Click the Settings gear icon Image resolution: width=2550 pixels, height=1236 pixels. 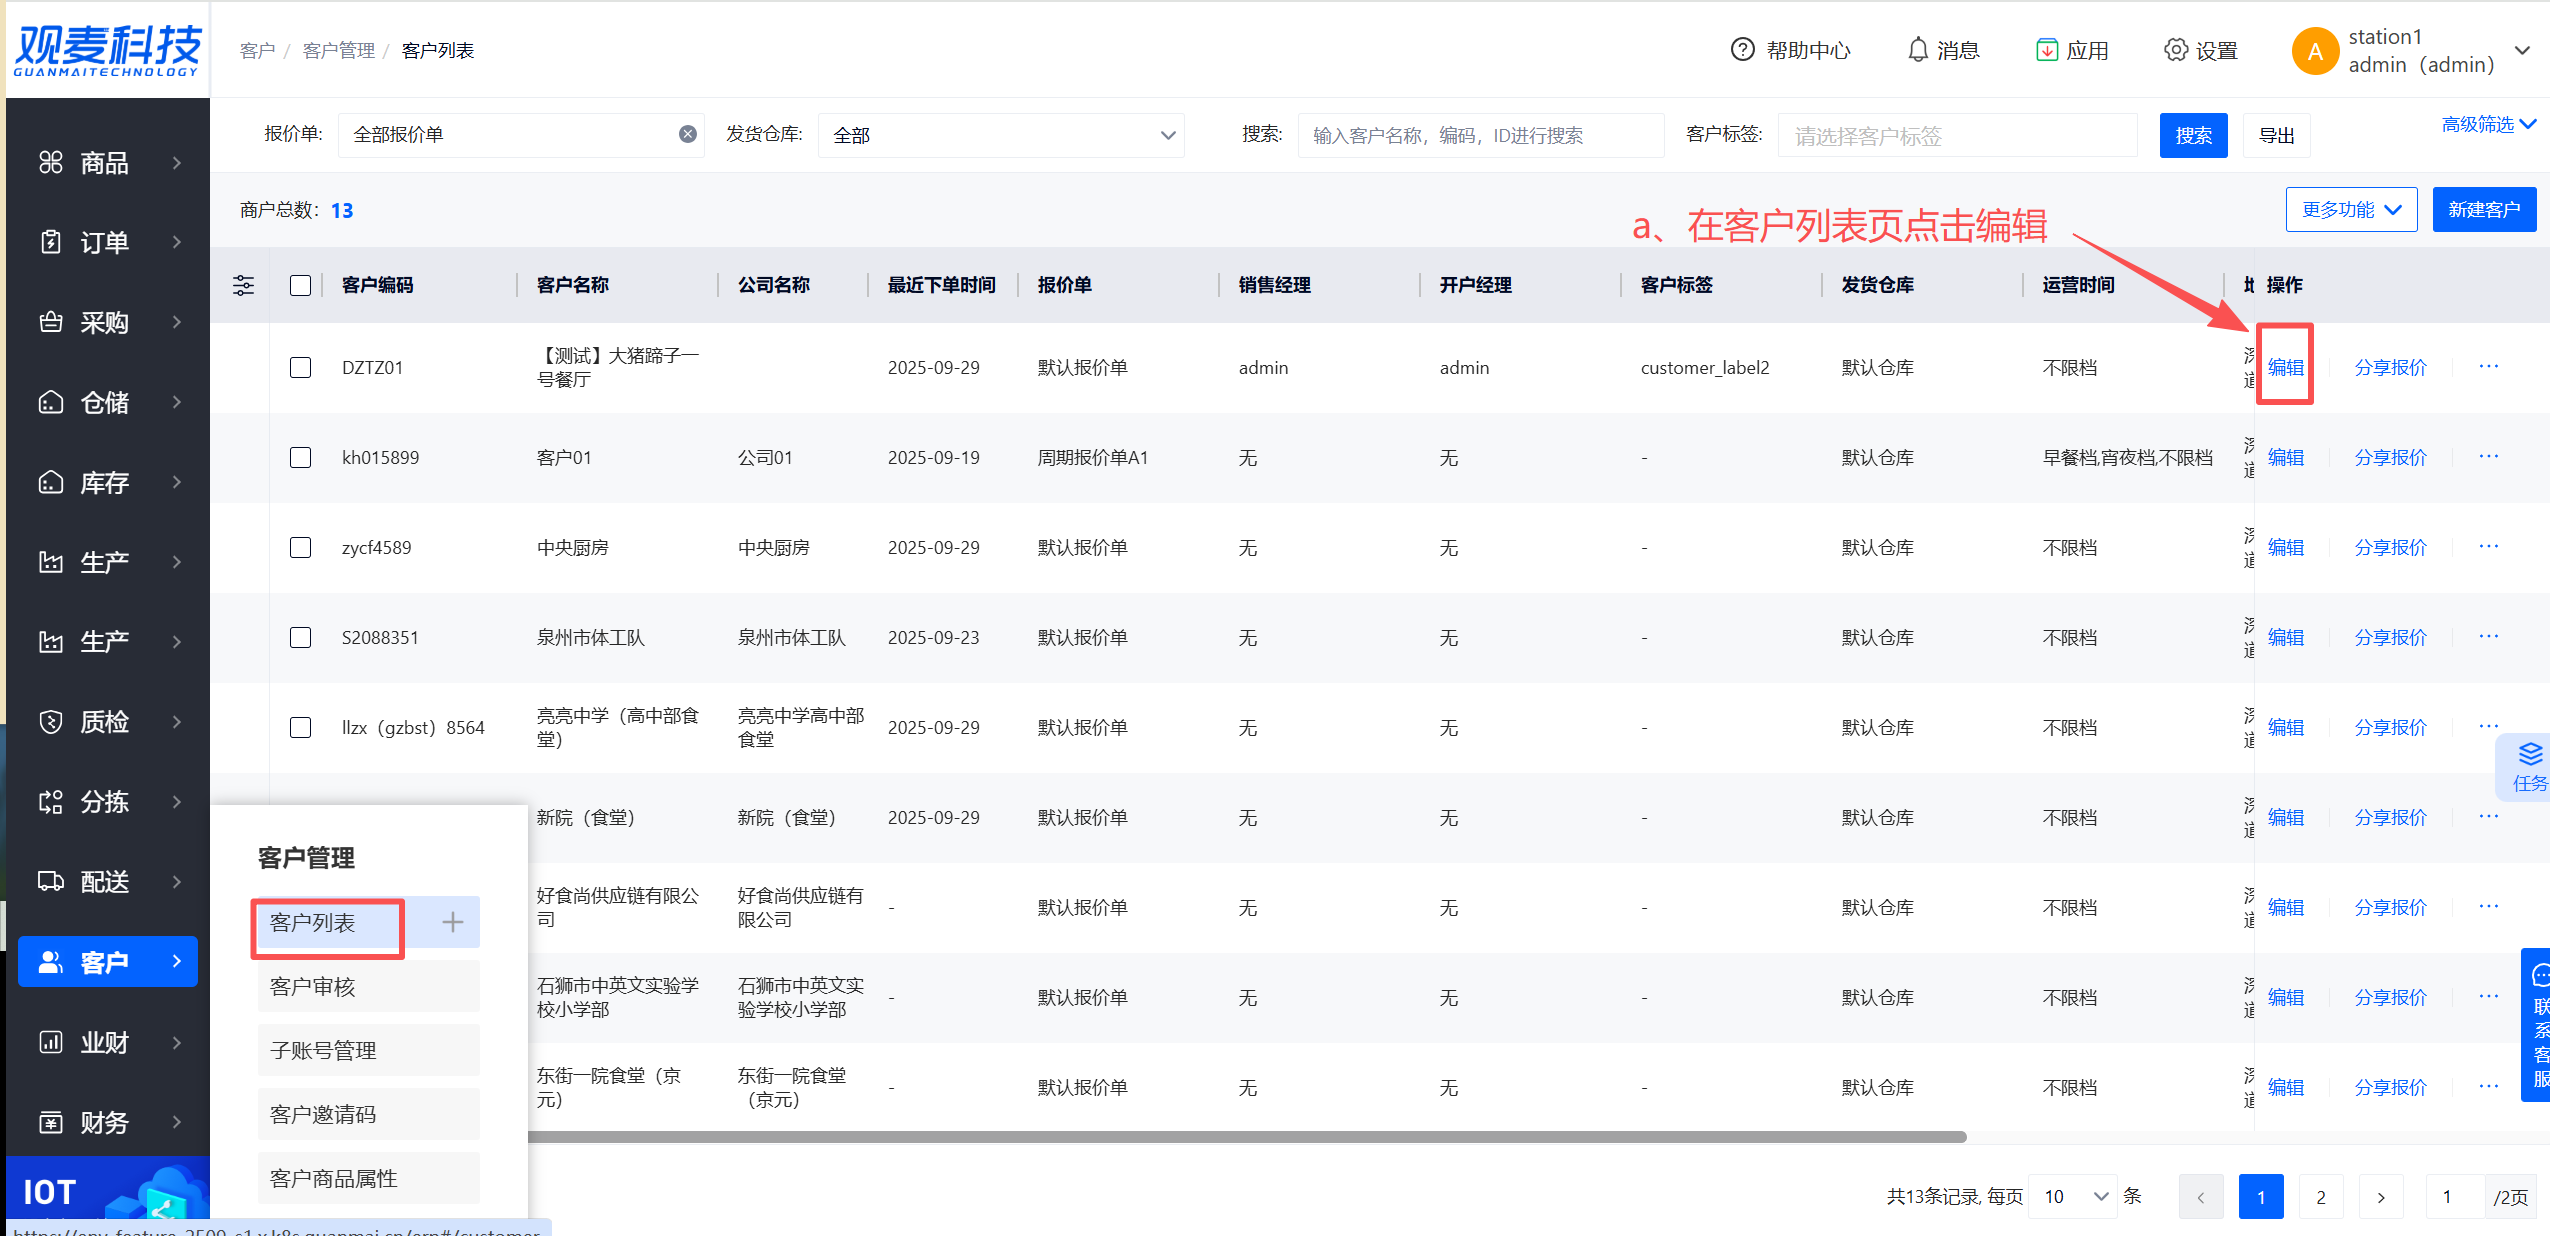2175,50
